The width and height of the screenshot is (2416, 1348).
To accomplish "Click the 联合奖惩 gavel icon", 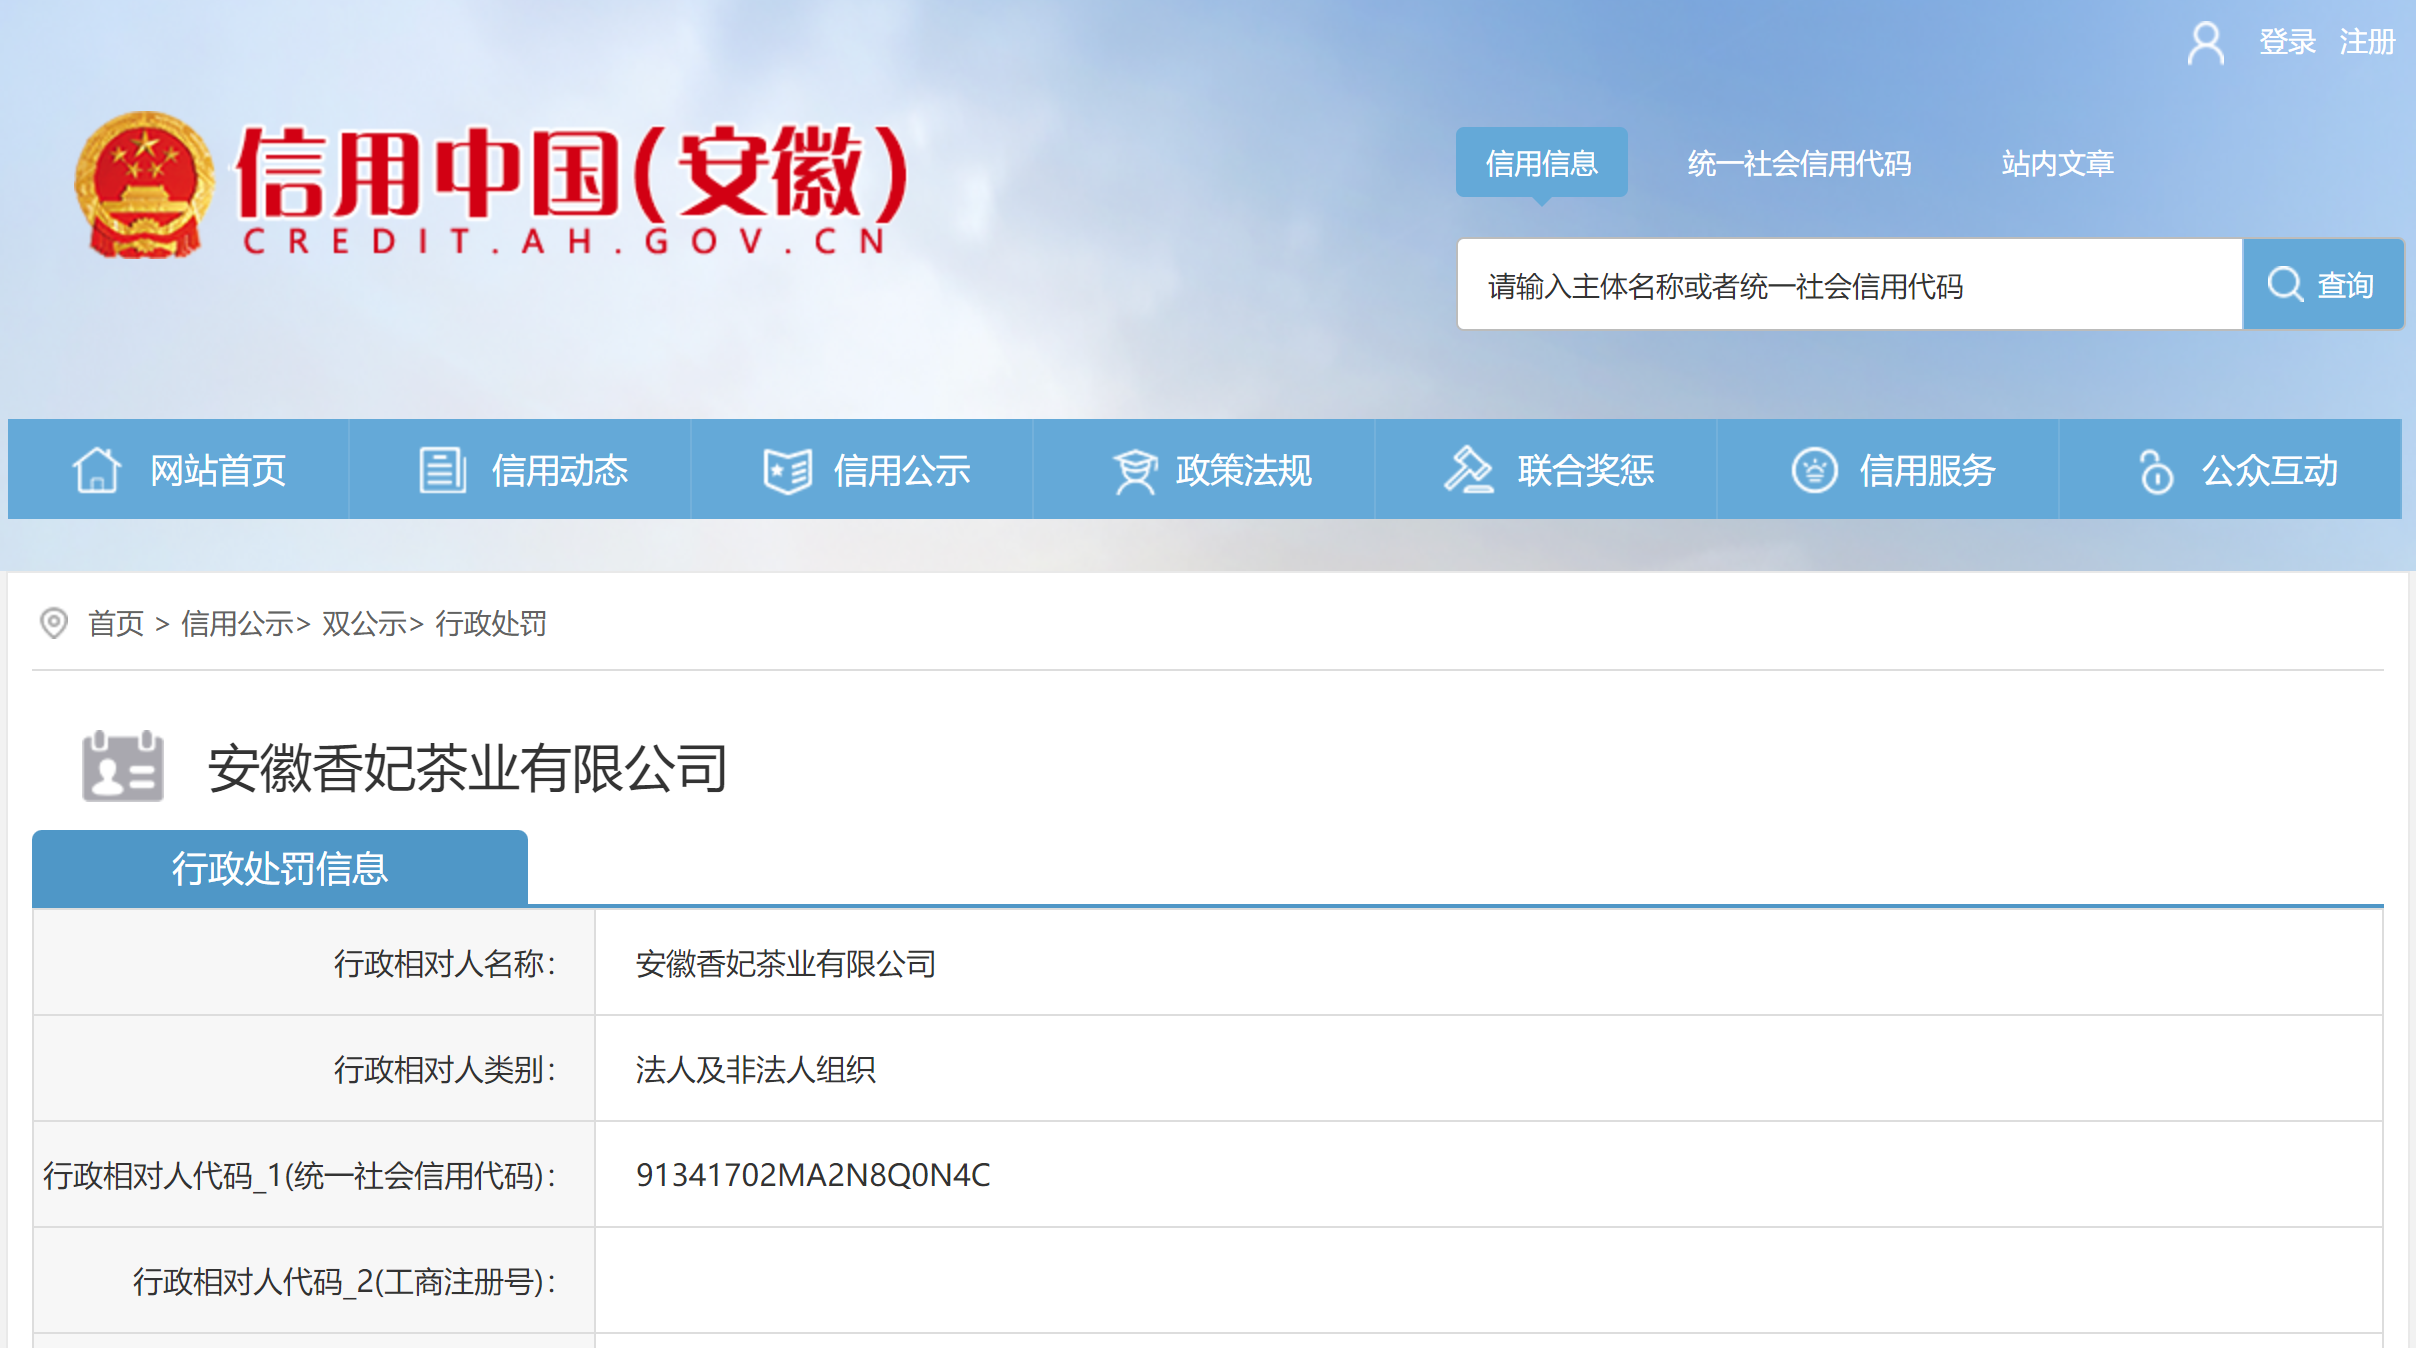I will pos(1468,470).
